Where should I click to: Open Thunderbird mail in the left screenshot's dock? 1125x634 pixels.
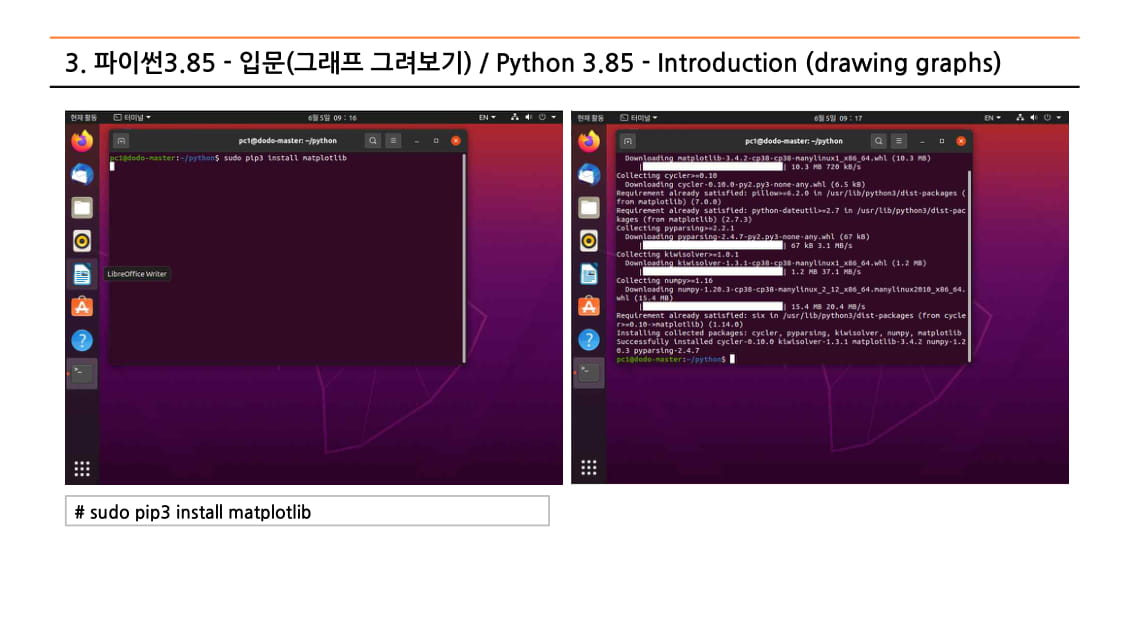(x=83, y=174)
